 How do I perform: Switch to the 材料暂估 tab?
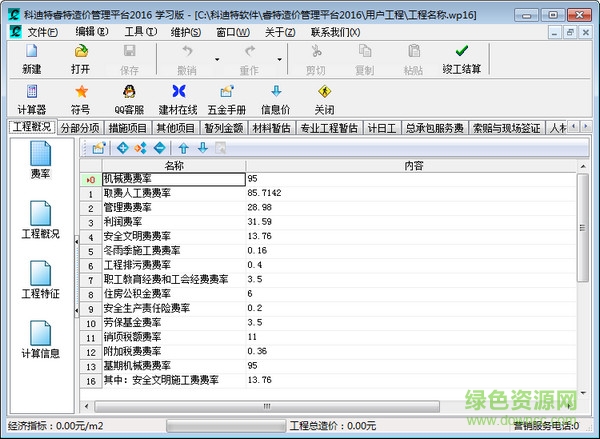click(x=272, y=128)
